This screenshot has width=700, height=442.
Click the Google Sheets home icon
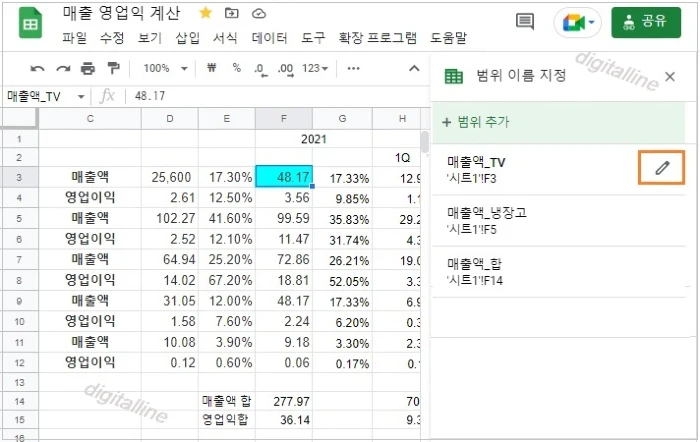pos(30,24)
